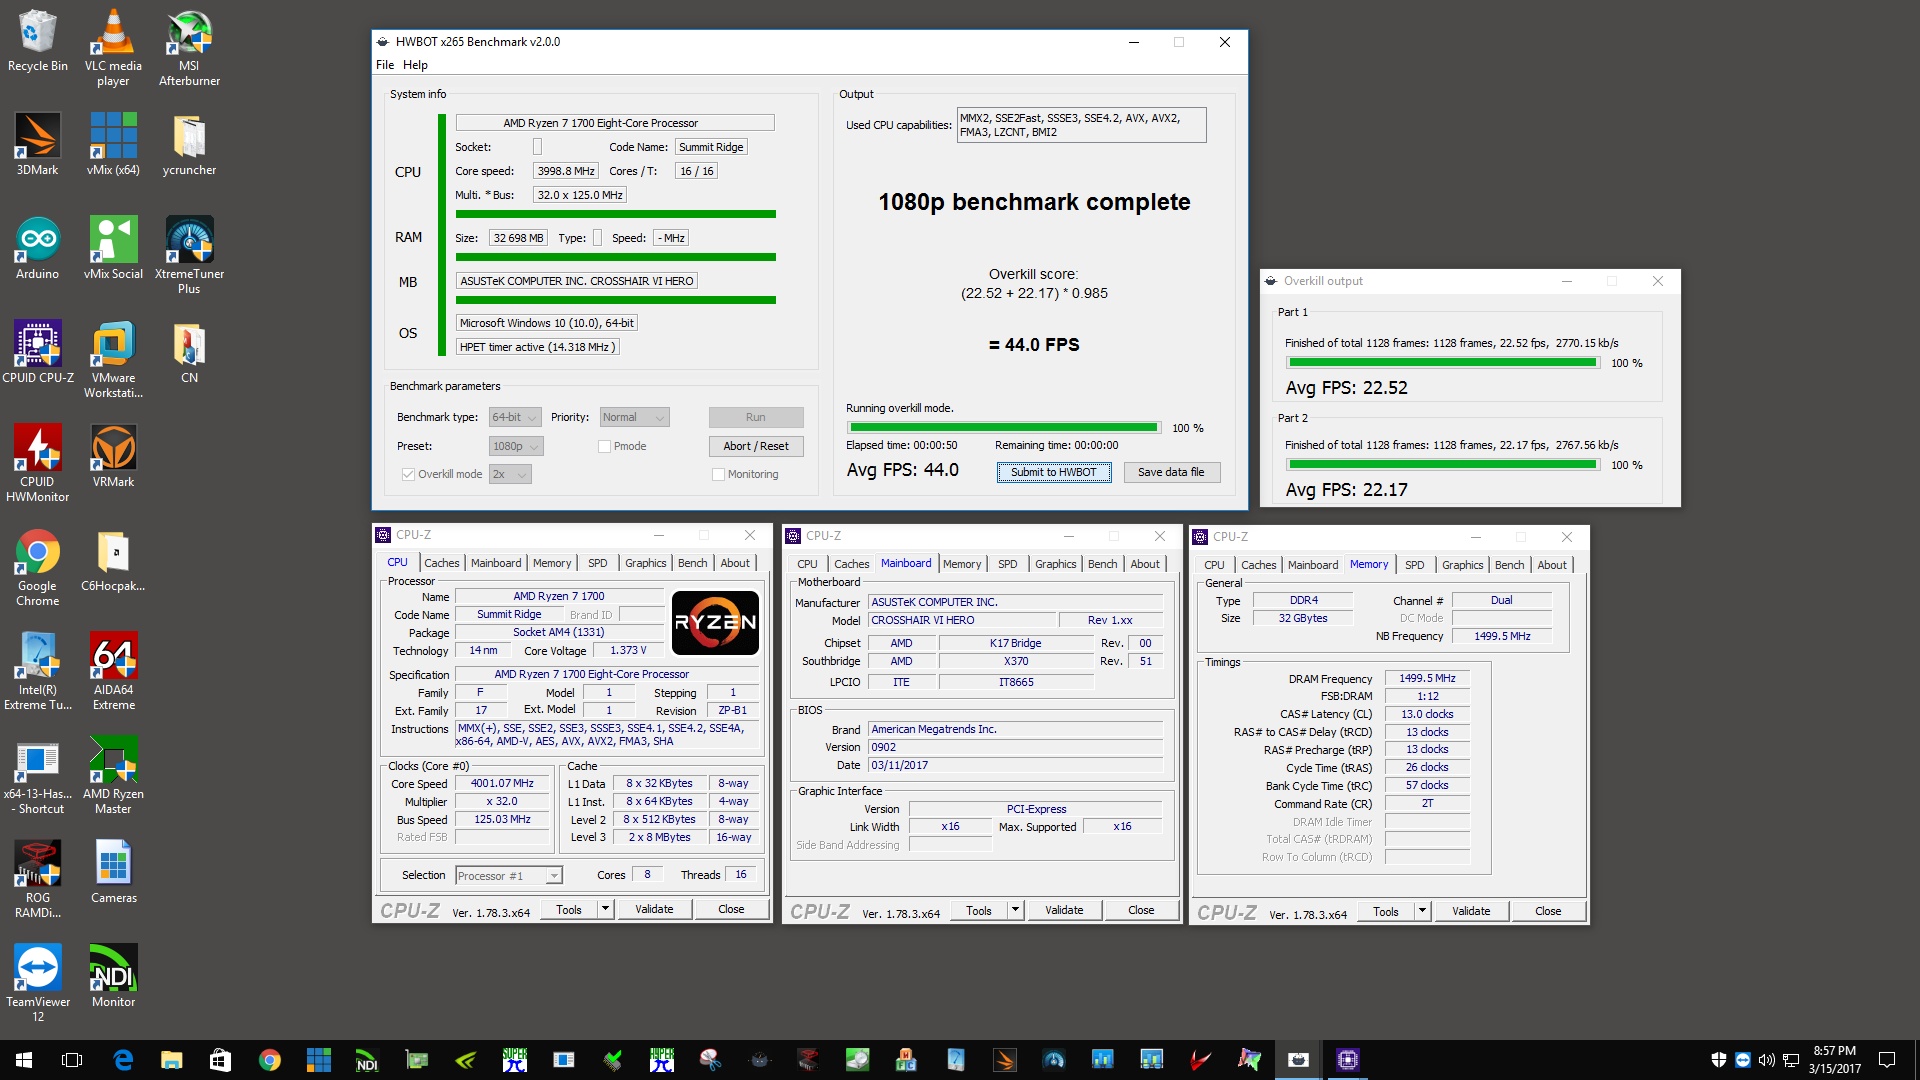Image resolution: width=1920 pixels, height=1080 pixels.
Task: Click the Windows Start button
Action: click(24, 1060)
